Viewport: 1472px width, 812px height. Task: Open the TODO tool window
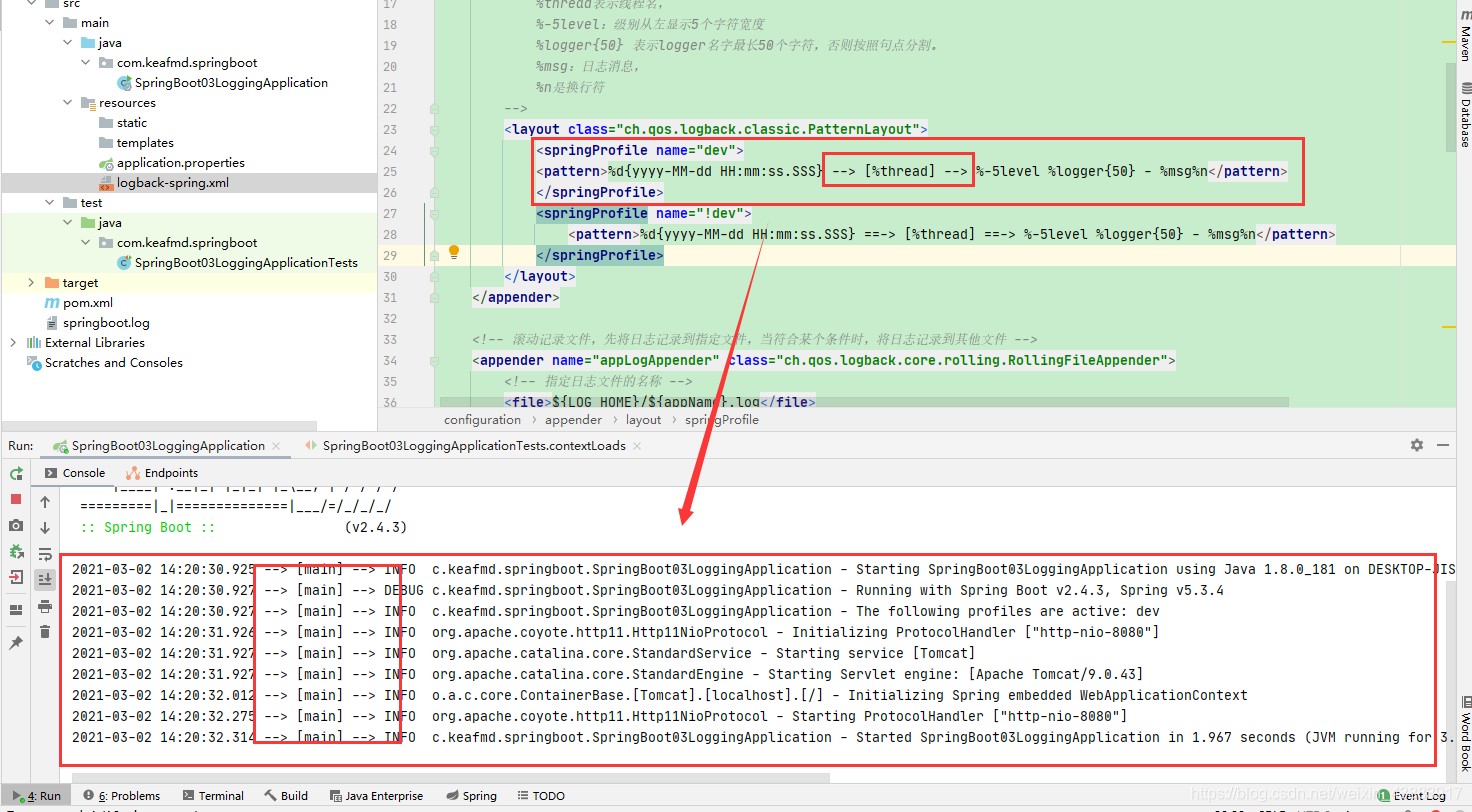click(x=541, y=796)
